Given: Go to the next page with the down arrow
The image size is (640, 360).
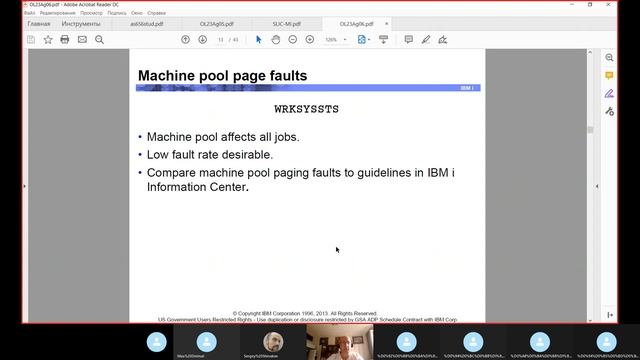Looking at the screenshot, I should [x=202, y=40].
